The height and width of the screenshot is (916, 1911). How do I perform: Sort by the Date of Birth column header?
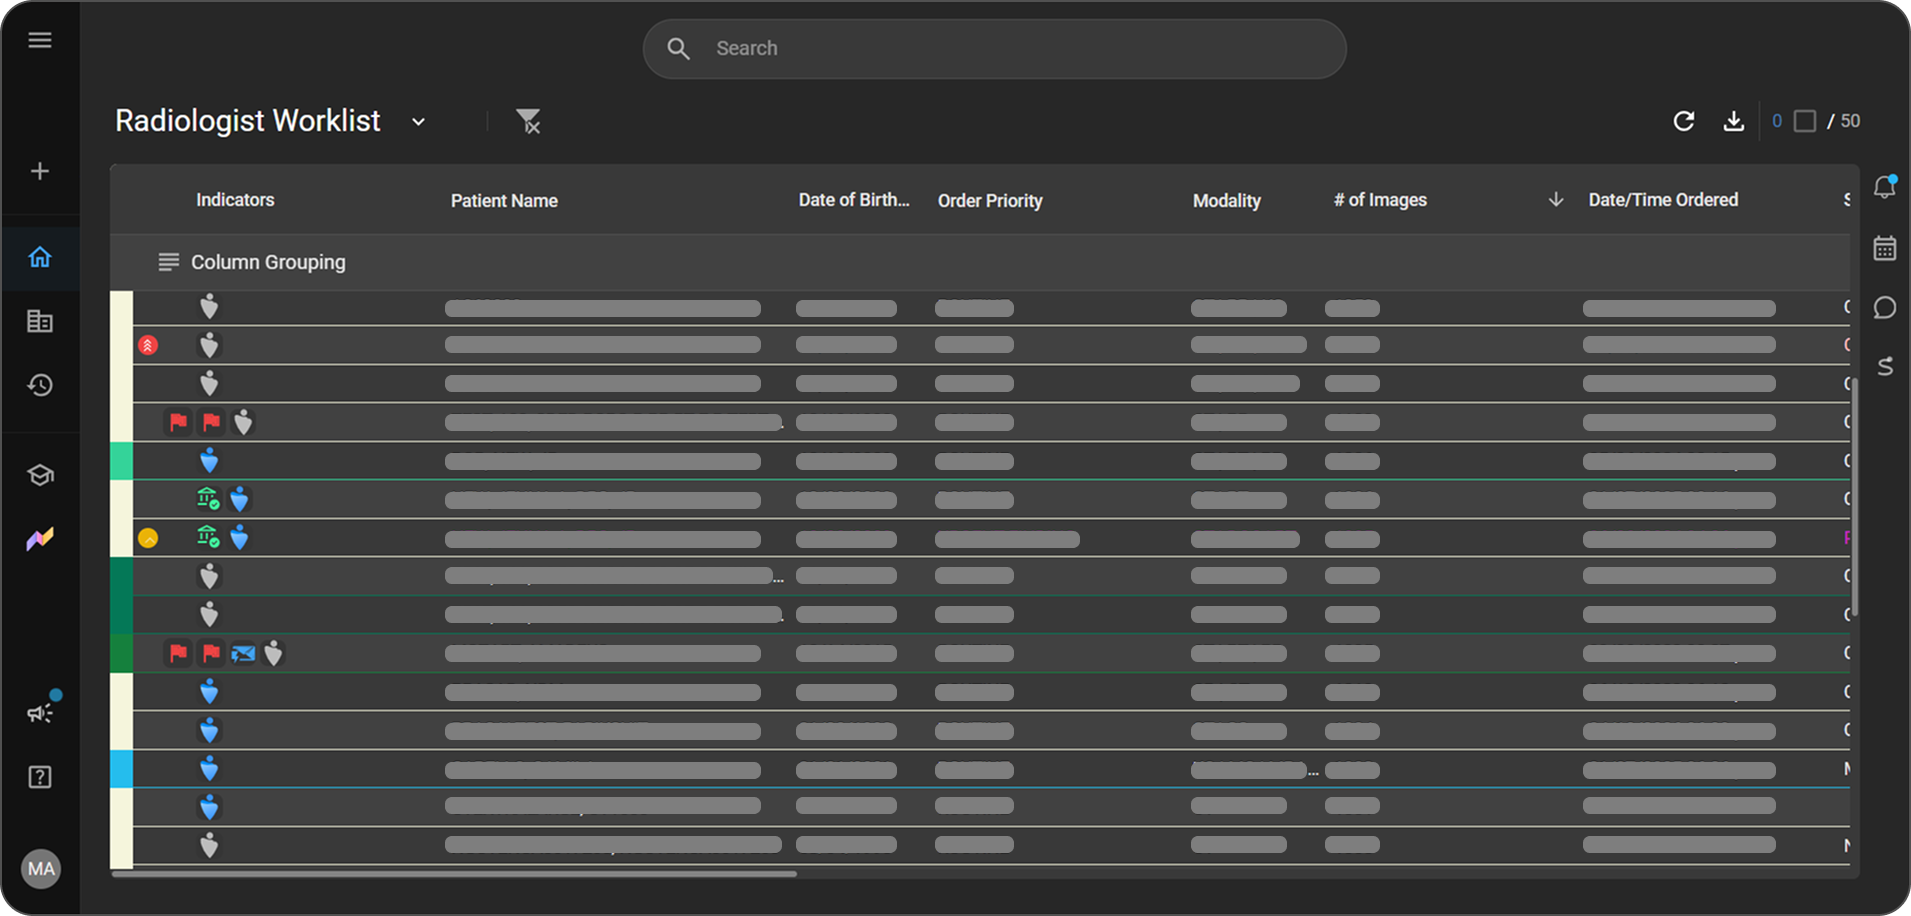tap(854, 200)
